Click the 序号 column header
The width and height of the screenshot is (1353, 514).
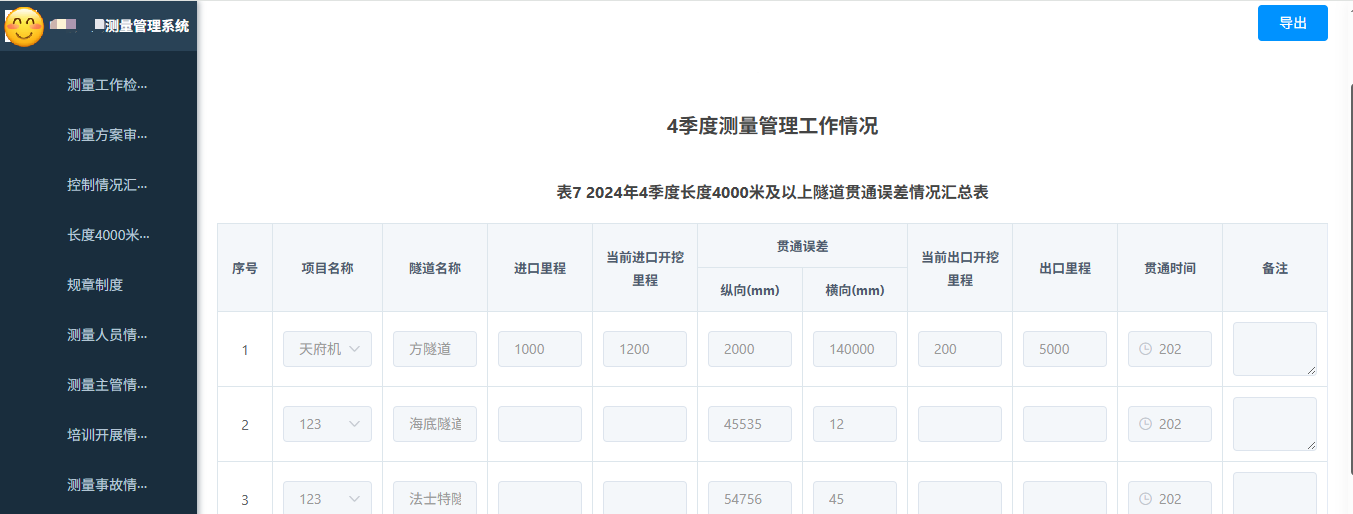pyautogui.click(x=245, y=268)
